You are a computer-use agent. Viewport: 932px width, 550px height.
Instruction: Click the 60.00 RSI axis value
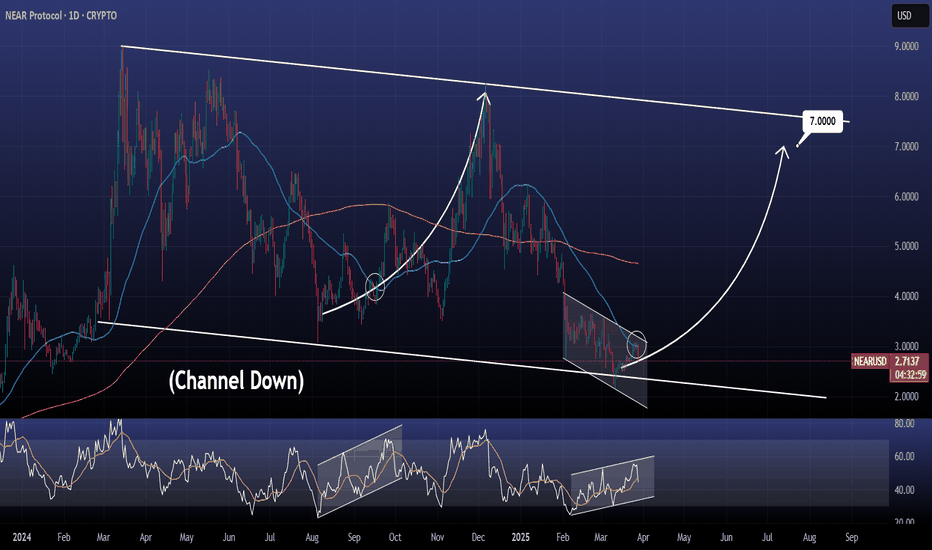click(904, 457)
